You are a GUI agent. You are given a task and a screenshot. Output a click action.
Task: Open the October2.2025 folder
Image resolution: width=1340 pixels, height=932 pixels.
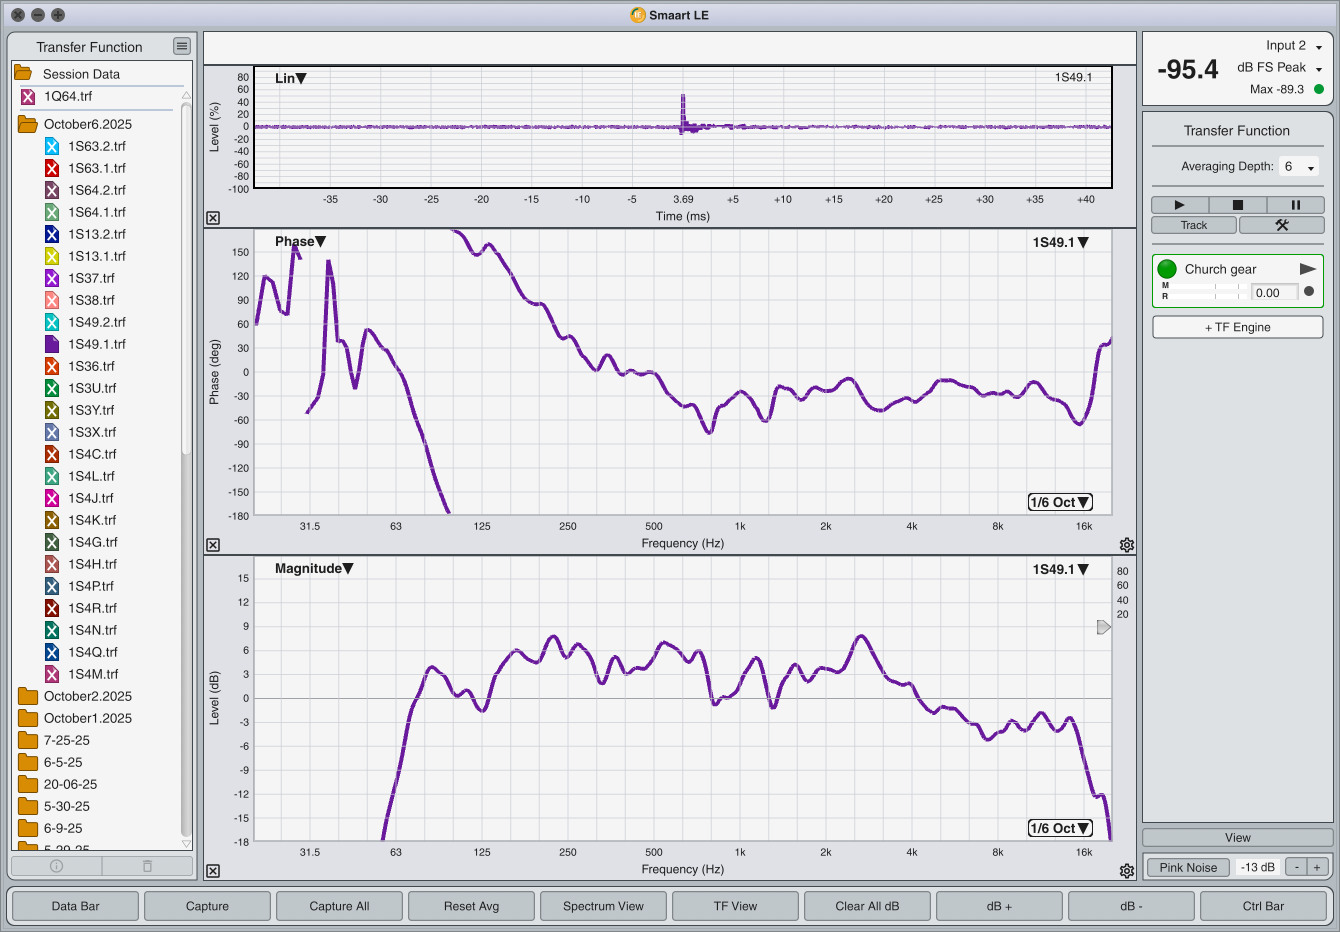(x=87, y=696)
